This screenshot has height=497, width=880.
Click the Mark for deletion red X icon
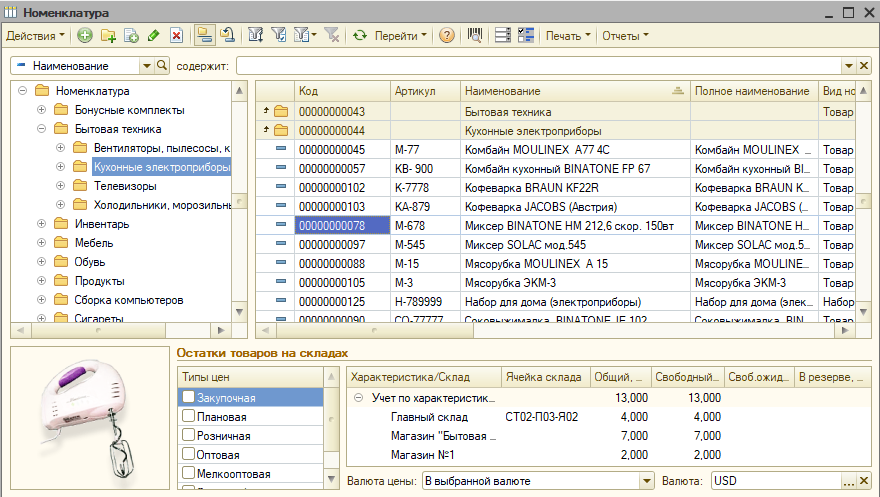tap(176, 36)
